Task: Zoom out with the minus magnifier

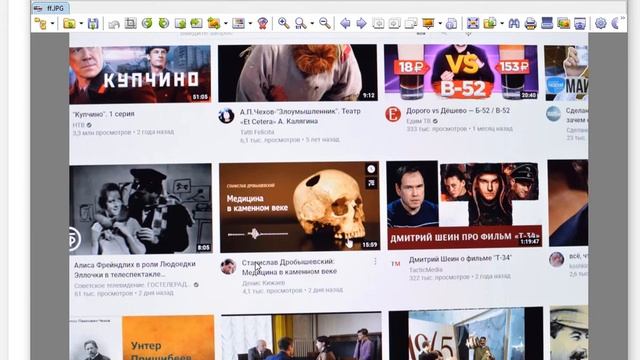Action: [325, 24]
